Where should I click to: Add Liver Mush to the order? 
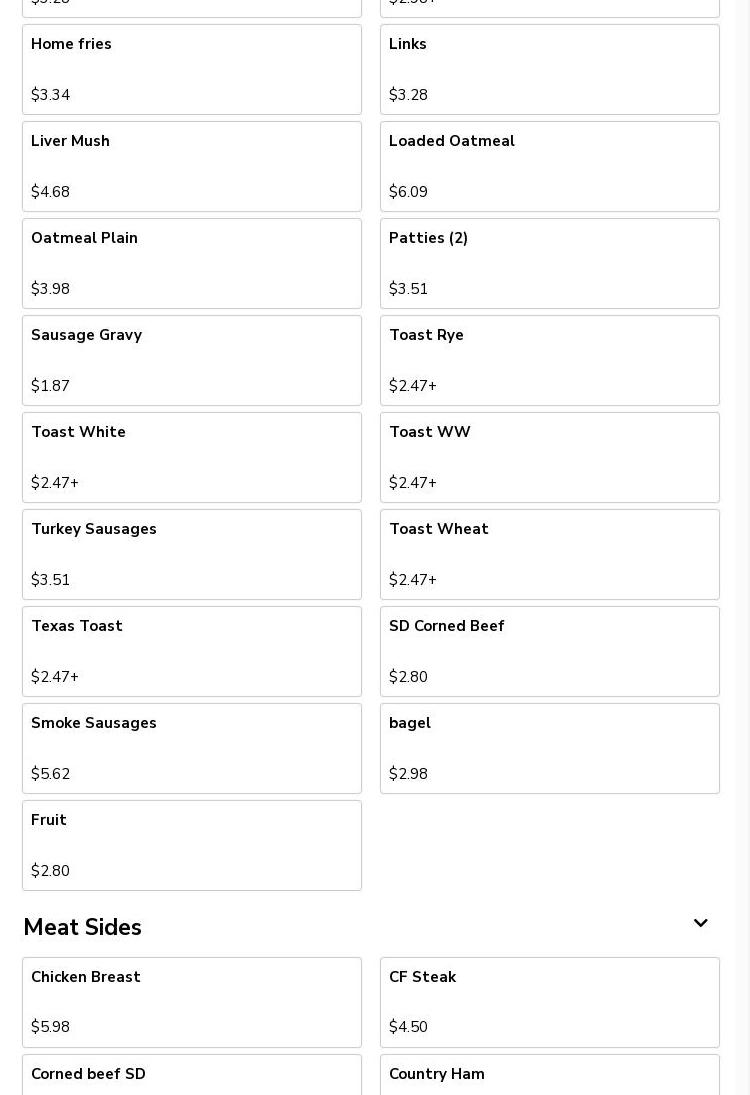point(191,166)
